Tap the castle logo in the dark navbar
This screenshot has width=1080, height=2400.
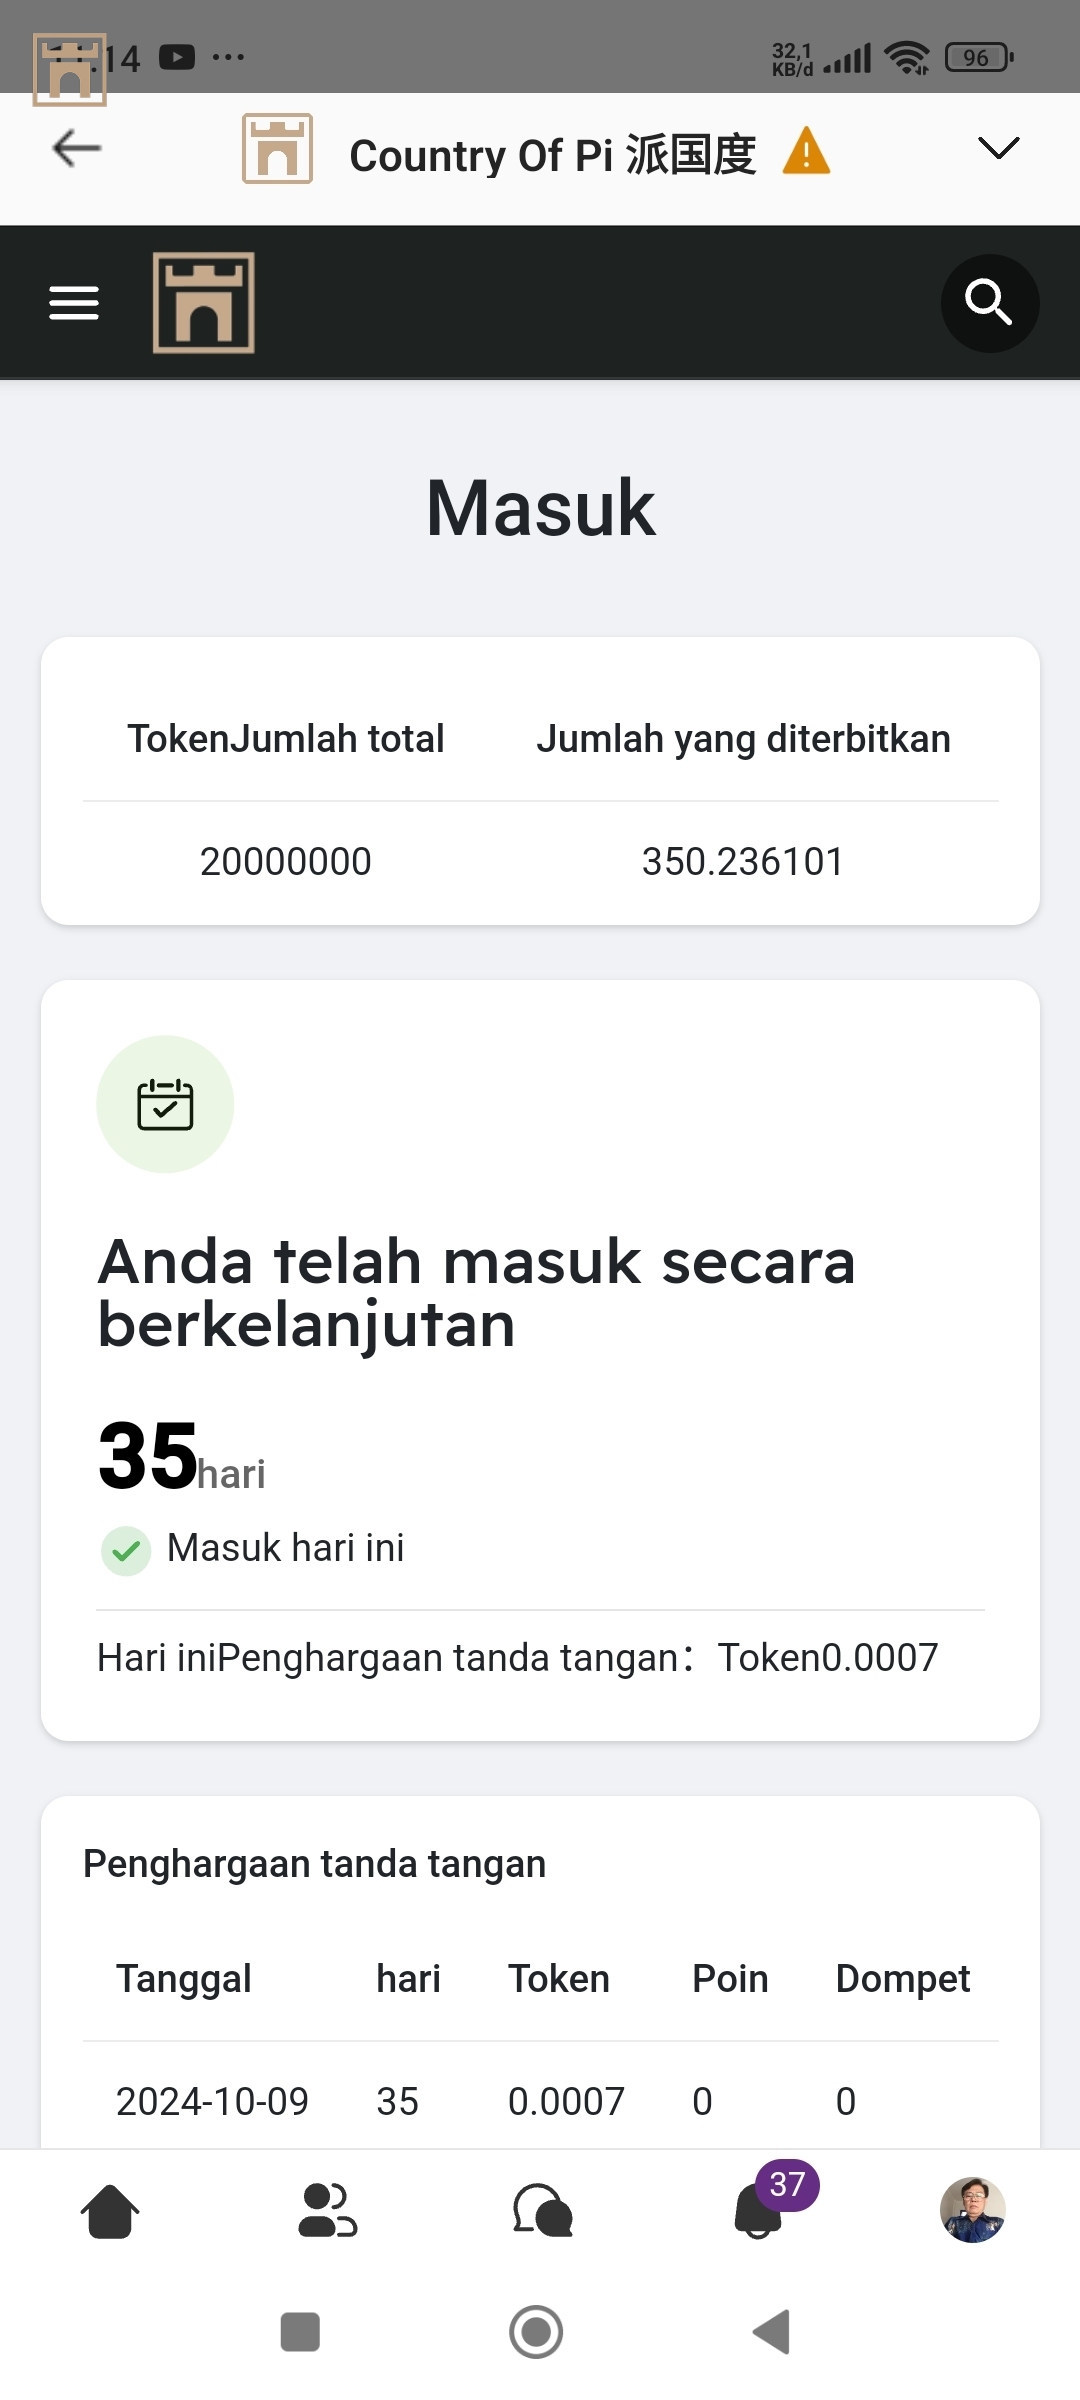pos(204,303)
